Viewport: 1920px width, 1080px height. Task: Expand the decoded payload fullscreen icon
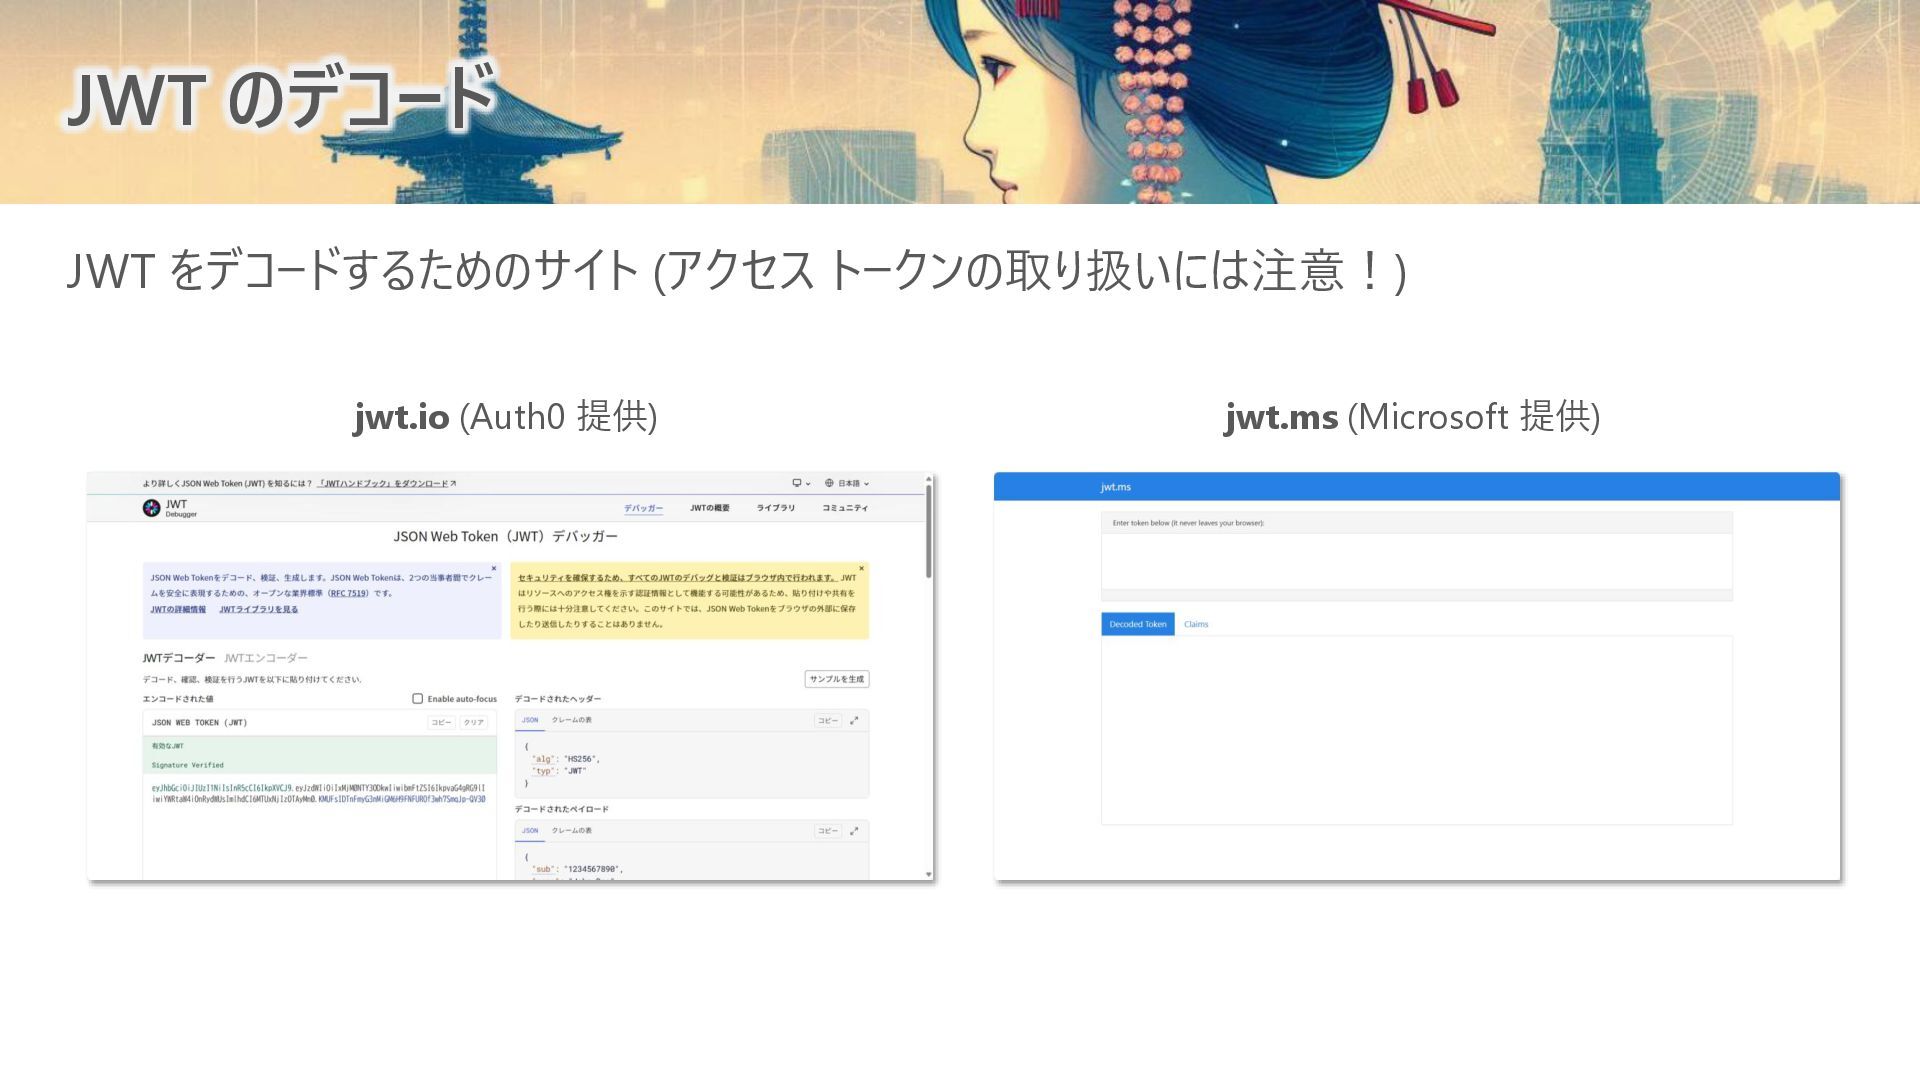coord(854,831)
